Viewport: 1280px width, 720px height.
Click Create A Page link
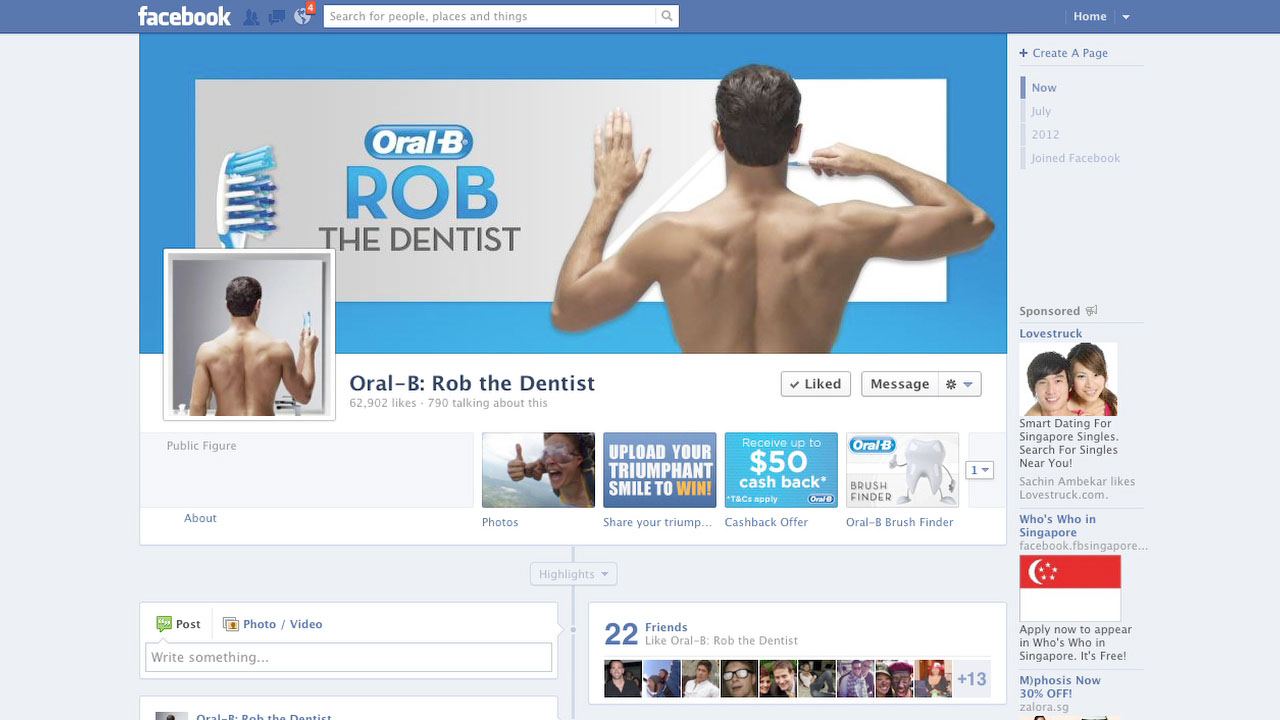click(1063, 53)
